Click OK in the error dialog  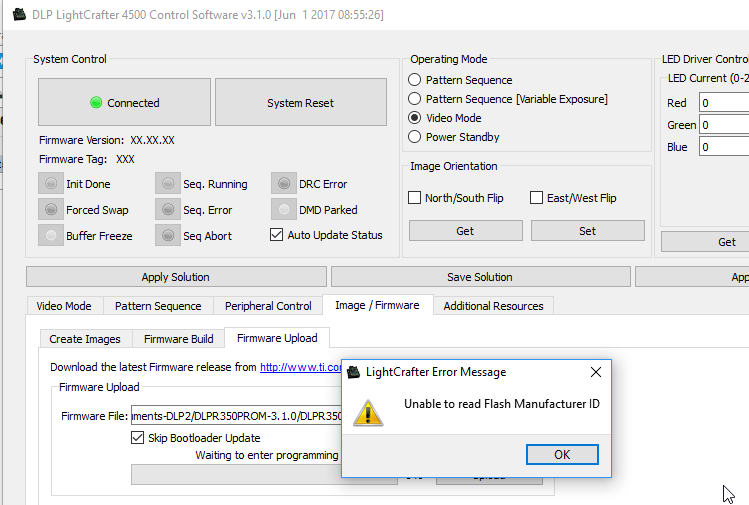pyautogui.click(x=562, y=454)
